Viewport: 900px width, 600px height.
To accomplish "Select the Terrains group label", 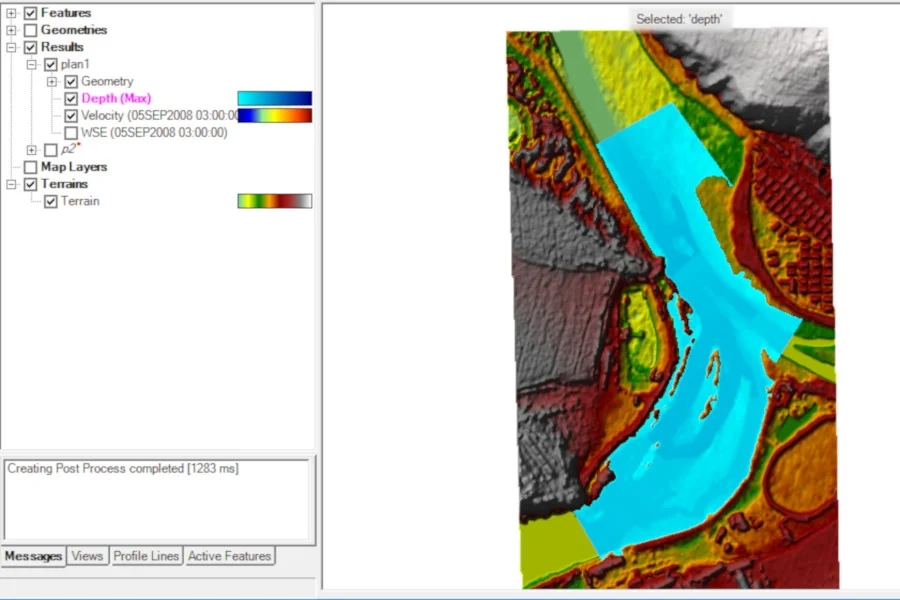I will pos(64,184).
